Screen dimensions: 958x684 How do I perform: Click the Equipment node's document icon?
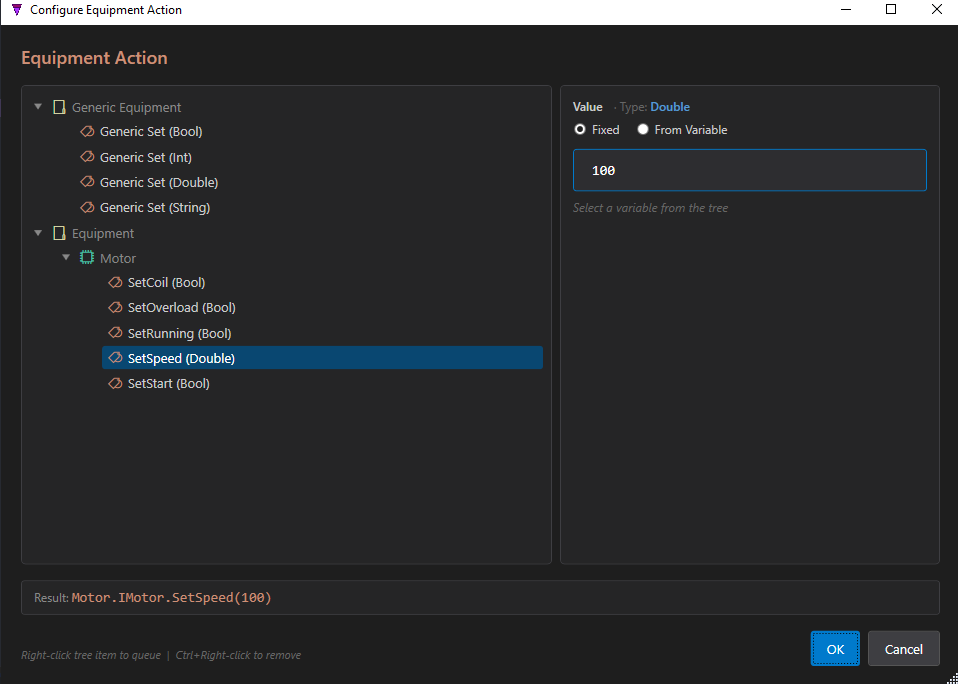point(59,233)
